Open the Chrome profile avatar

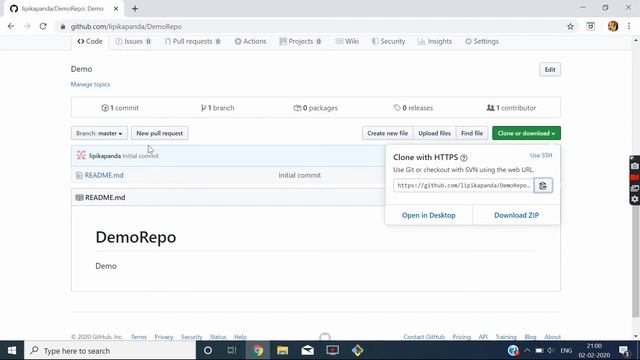(x=613, y=27)
